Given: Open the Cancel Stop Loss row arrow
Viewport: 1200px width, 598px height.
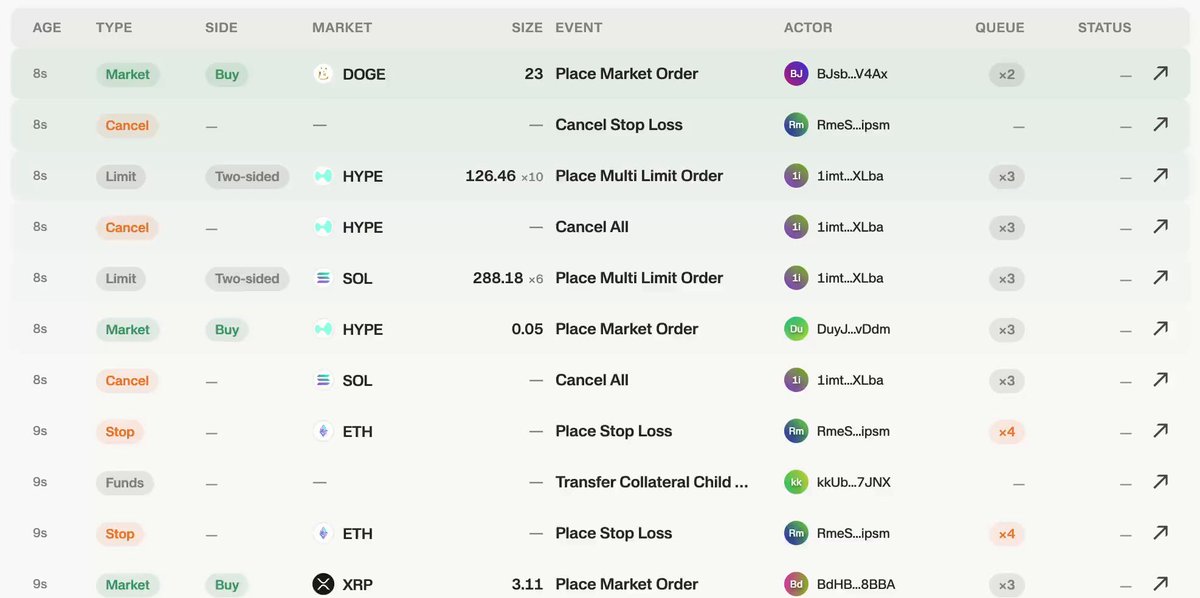Looking at the screenshot, I should pyautogui.click(x=1160, y=125).
